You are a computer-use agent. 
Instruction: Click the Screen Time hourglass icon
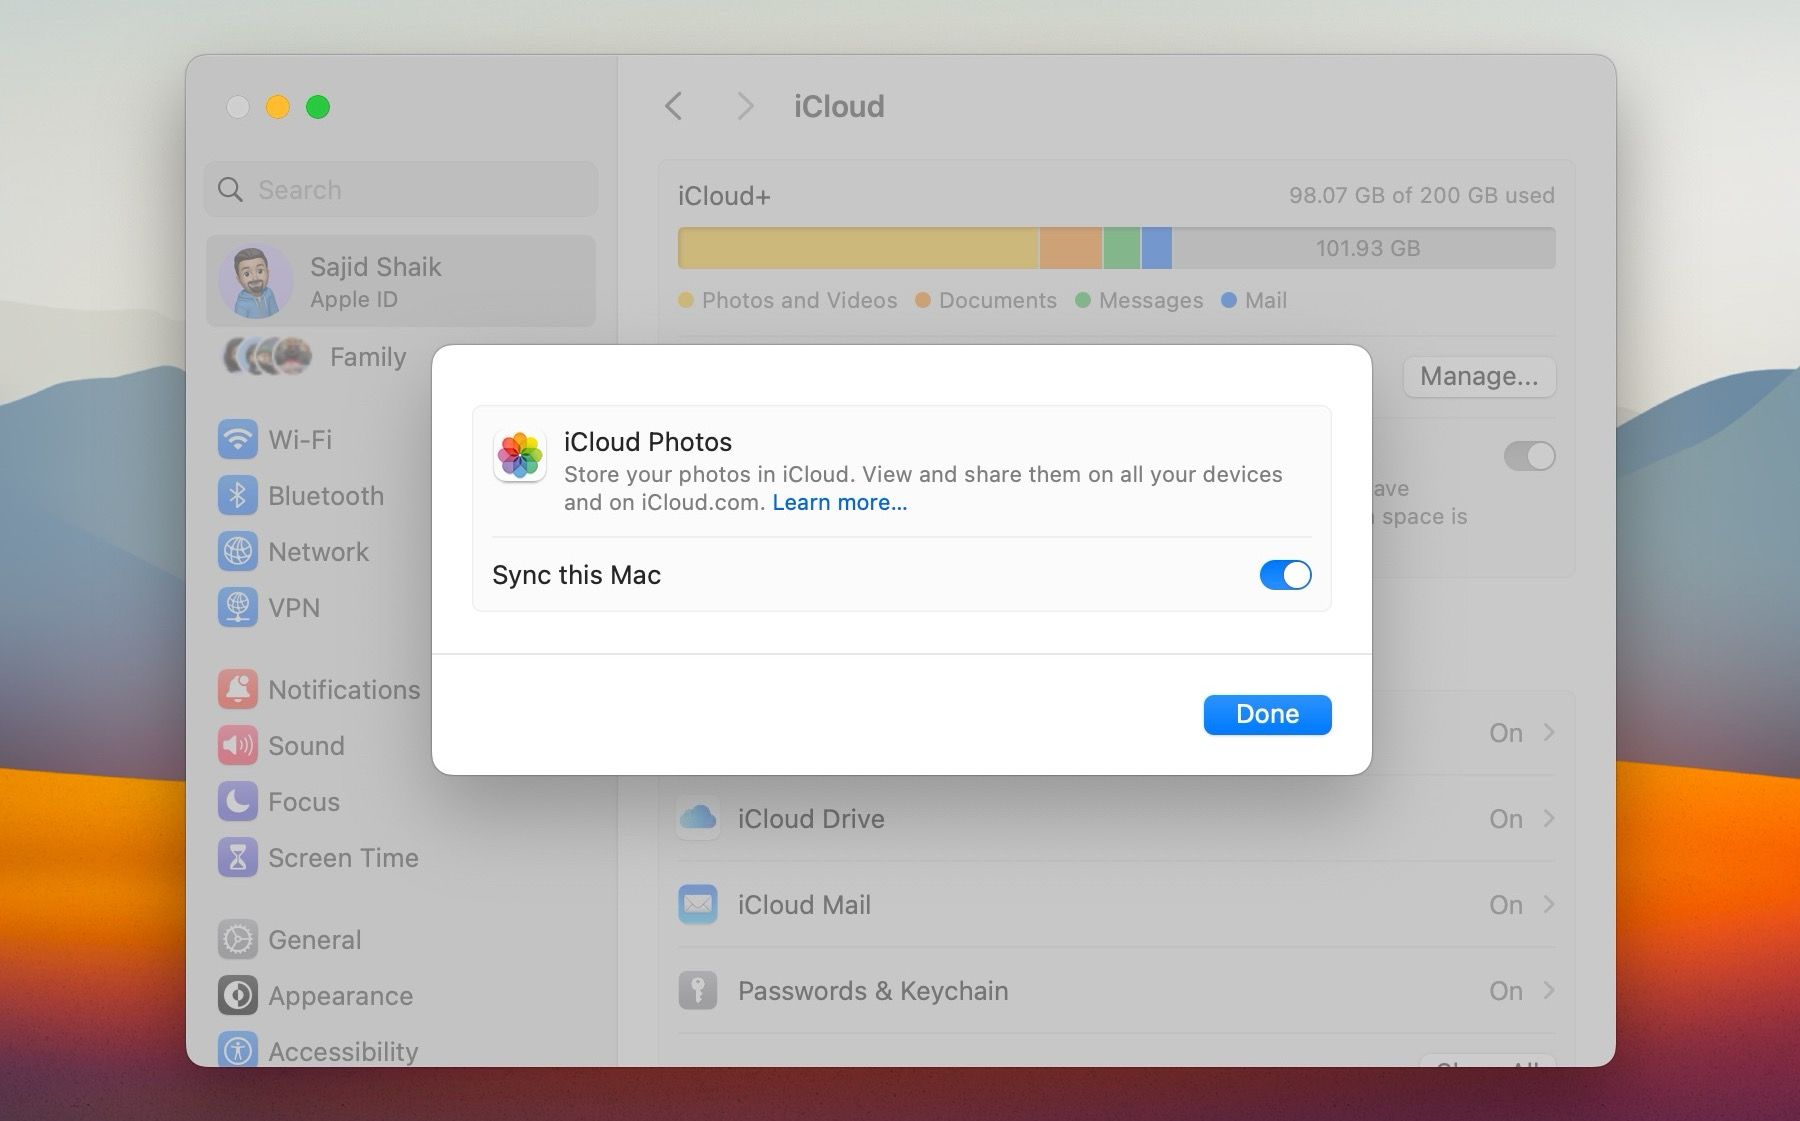pos(237,857)
